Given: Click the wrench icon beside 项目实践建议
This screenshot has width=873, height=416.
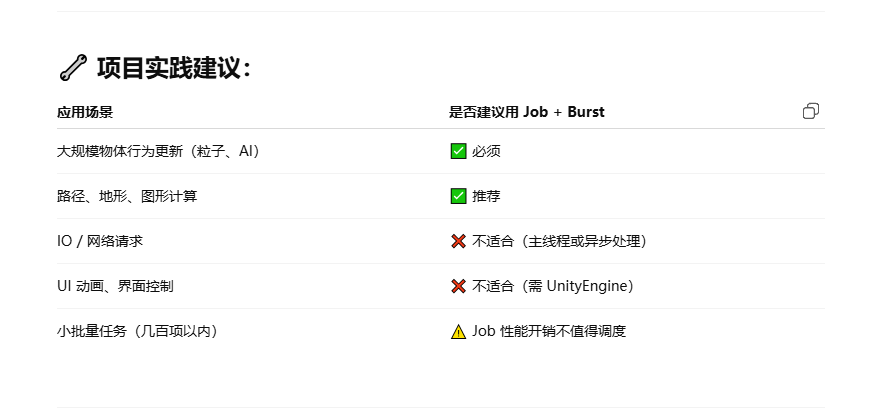Looking at the screenshot, I should (x=73, y=68).
